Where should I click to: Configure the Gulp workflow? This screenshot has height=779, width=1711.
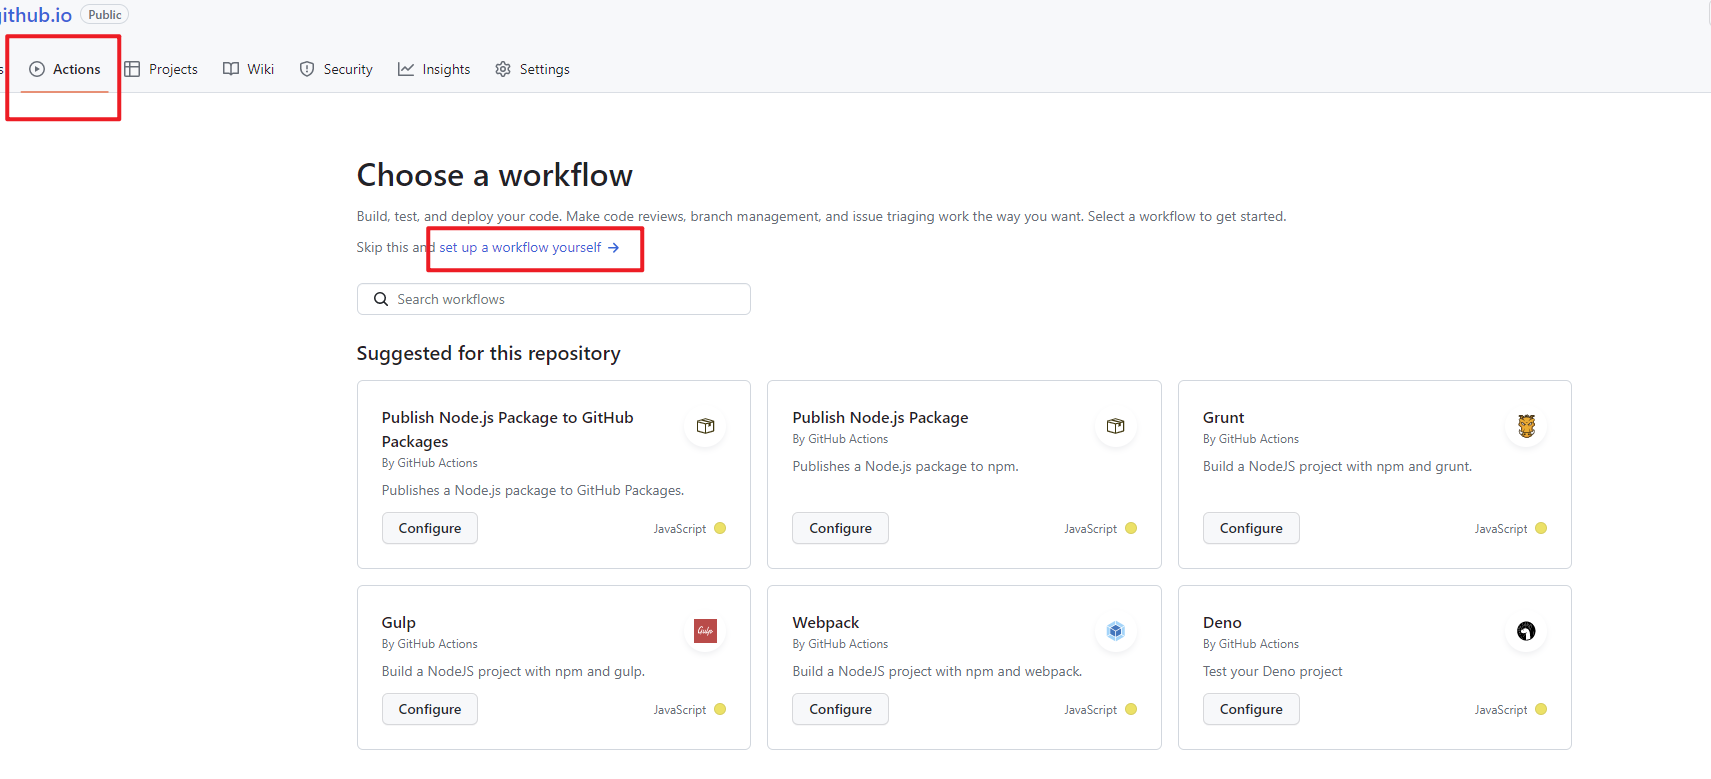(430, 709)
